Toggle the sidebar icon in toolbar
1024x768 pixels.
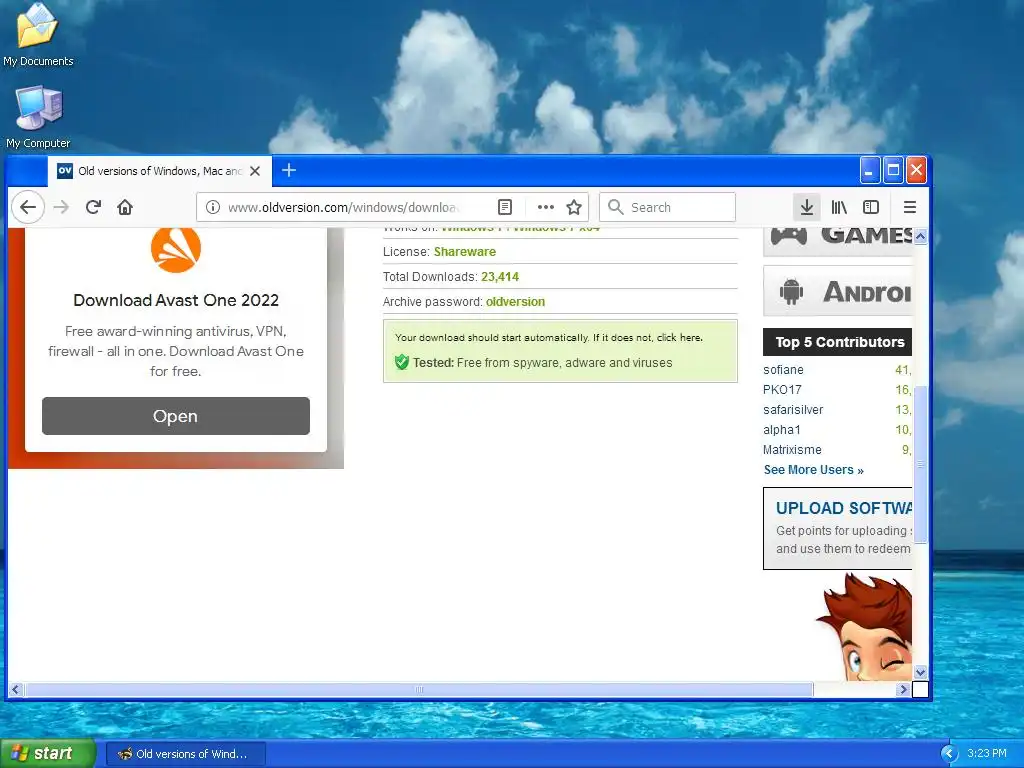871,207
